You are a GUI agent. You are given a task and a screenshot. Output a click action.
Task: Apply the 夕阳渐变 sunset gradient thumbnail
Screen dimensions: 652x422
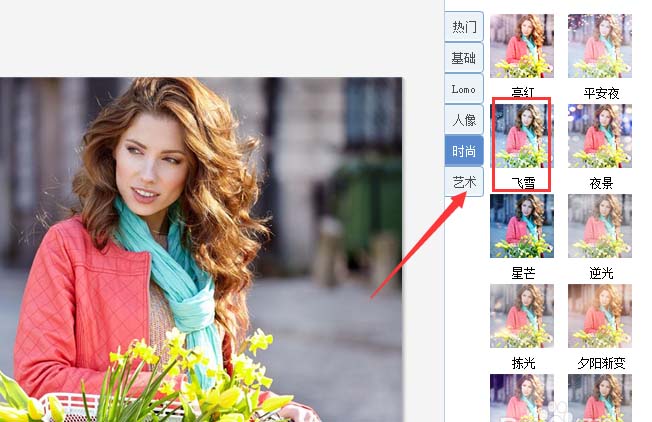(600, 316)
